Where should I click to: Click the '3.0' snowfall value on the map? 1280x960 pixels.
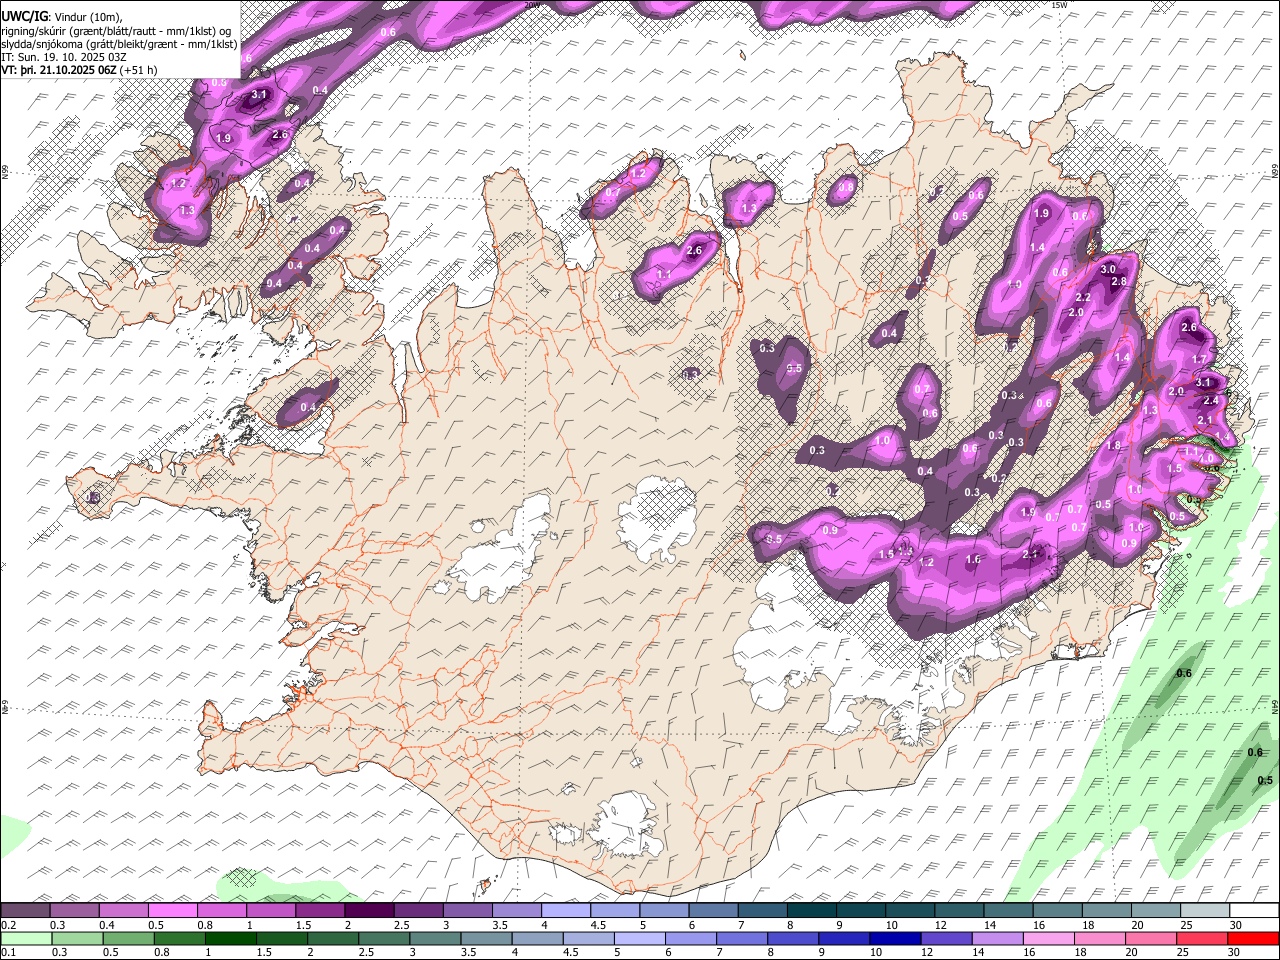click(x=1108, y=270)
